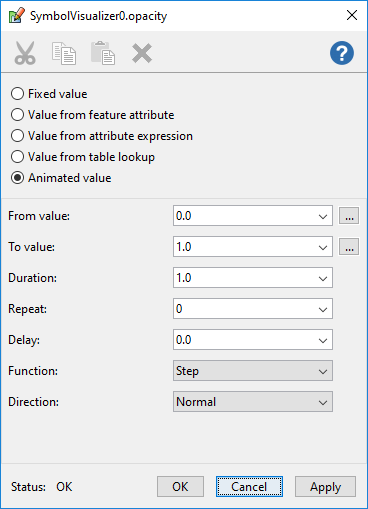368x509 pixels.
Task: Open the Direction dropdown showing Normal
Action: pos(253,402)
